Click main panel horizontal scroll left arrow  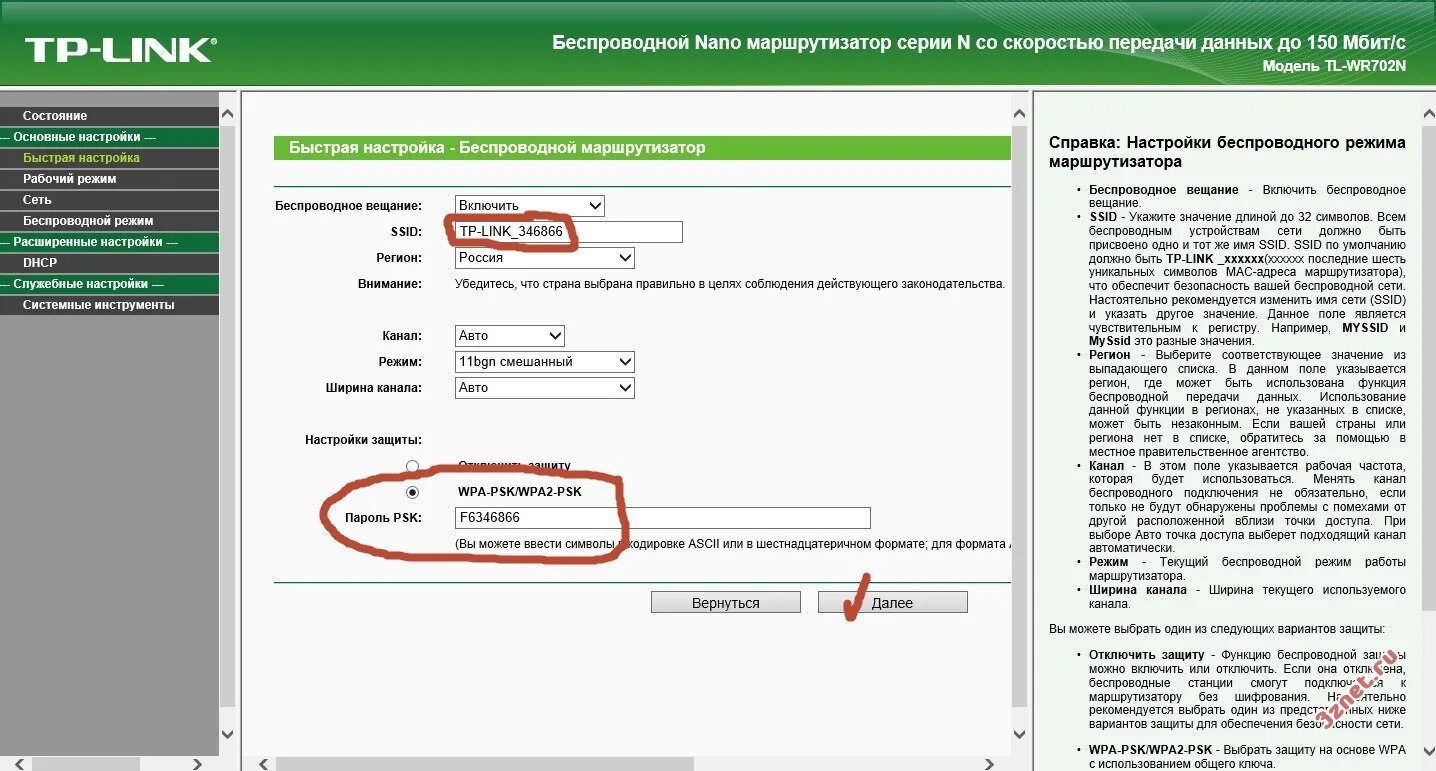(264, 763)
